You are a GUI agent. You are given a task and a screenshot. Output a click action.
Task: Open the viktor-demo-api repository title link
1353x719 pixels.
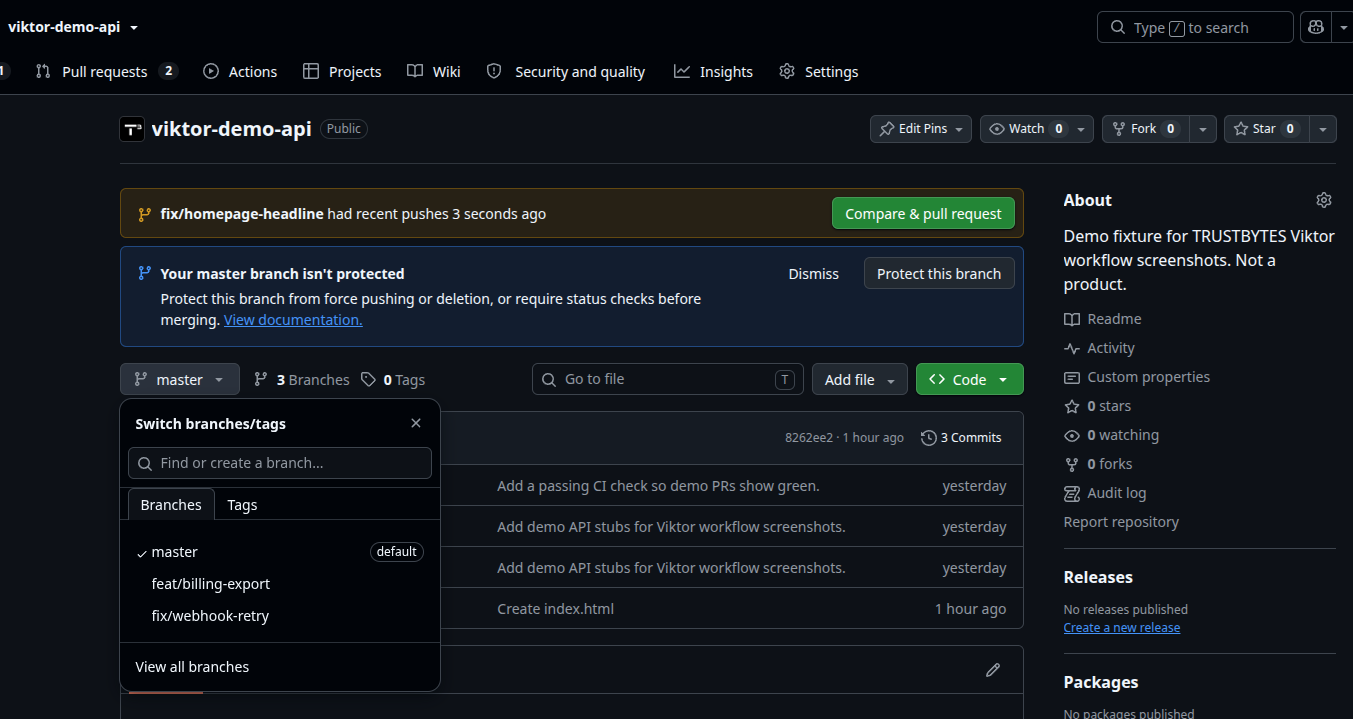pyautogui.click(x=231, y=129)
